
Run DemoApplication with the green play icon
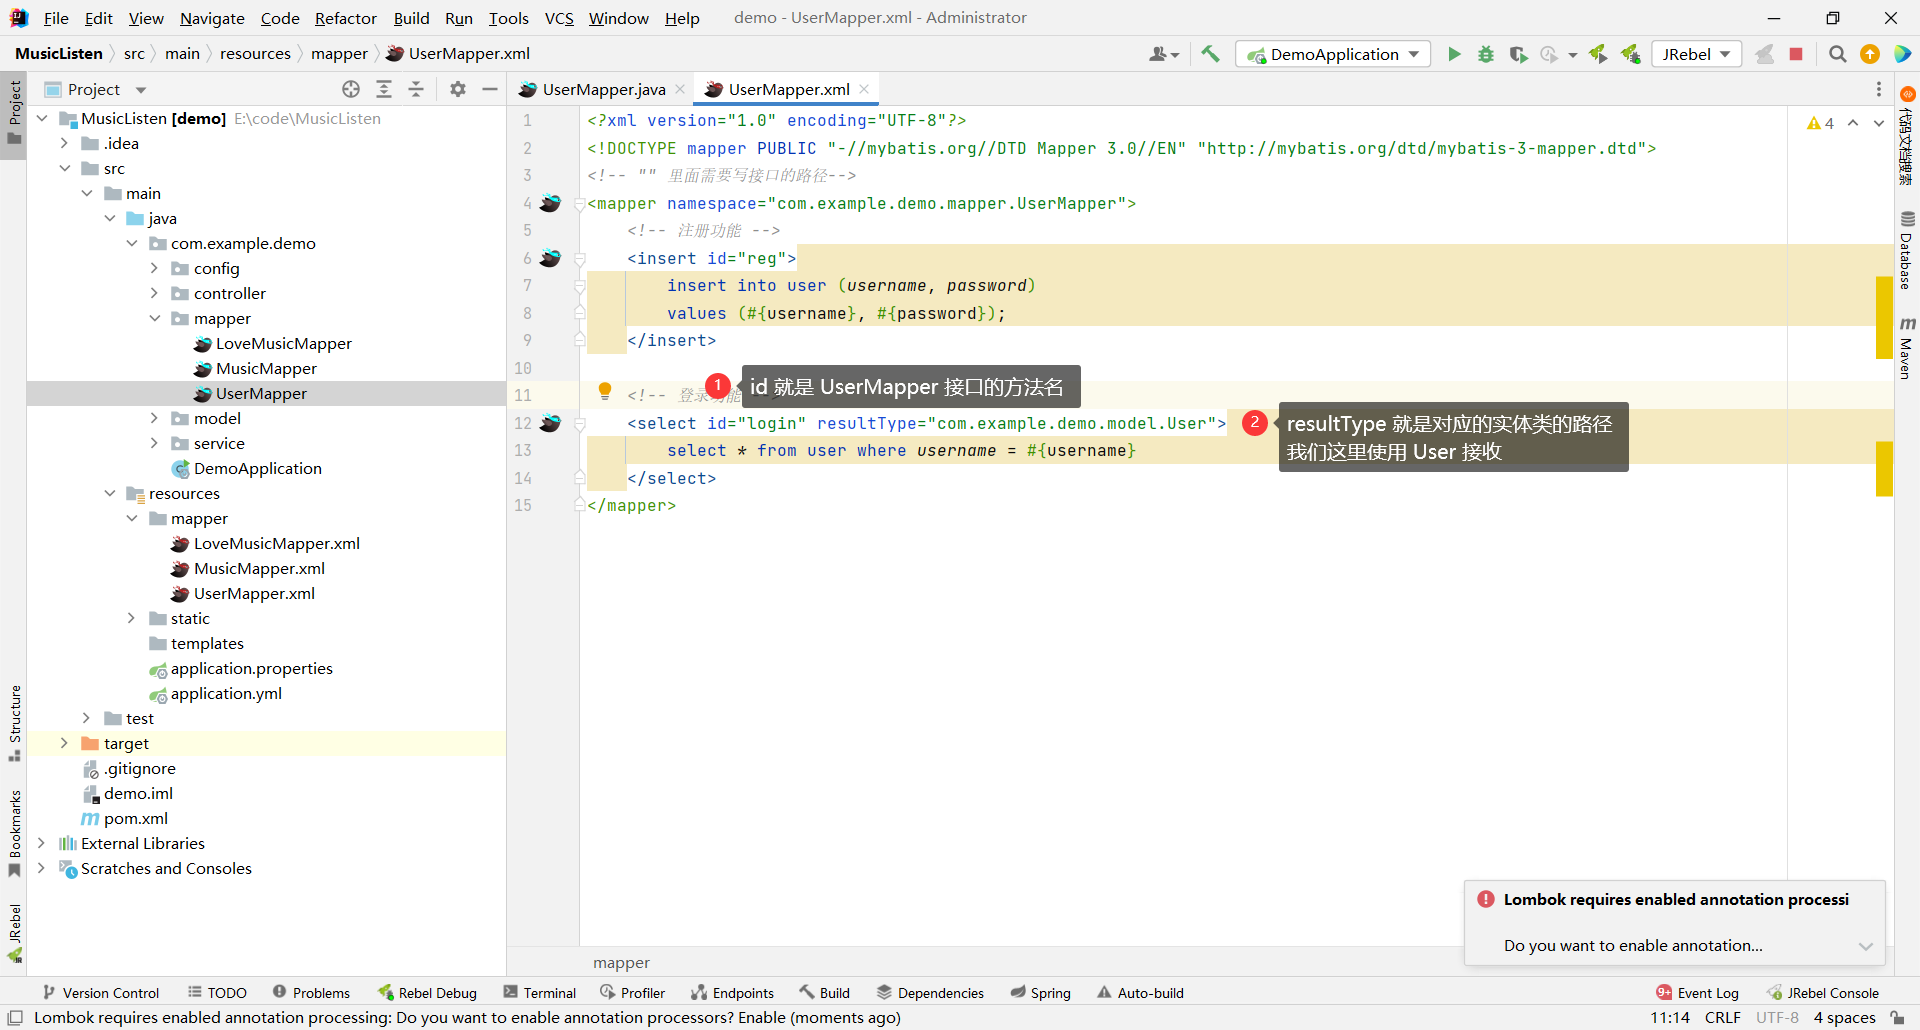pos(1454,54)
